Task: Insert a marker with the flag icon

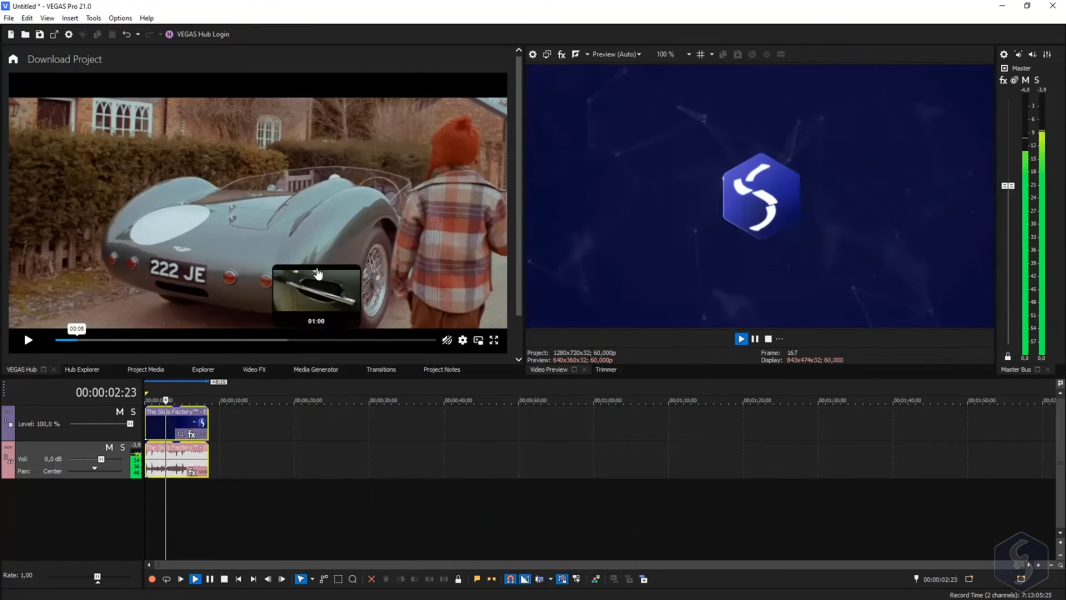Action: [x=477, y=580]
